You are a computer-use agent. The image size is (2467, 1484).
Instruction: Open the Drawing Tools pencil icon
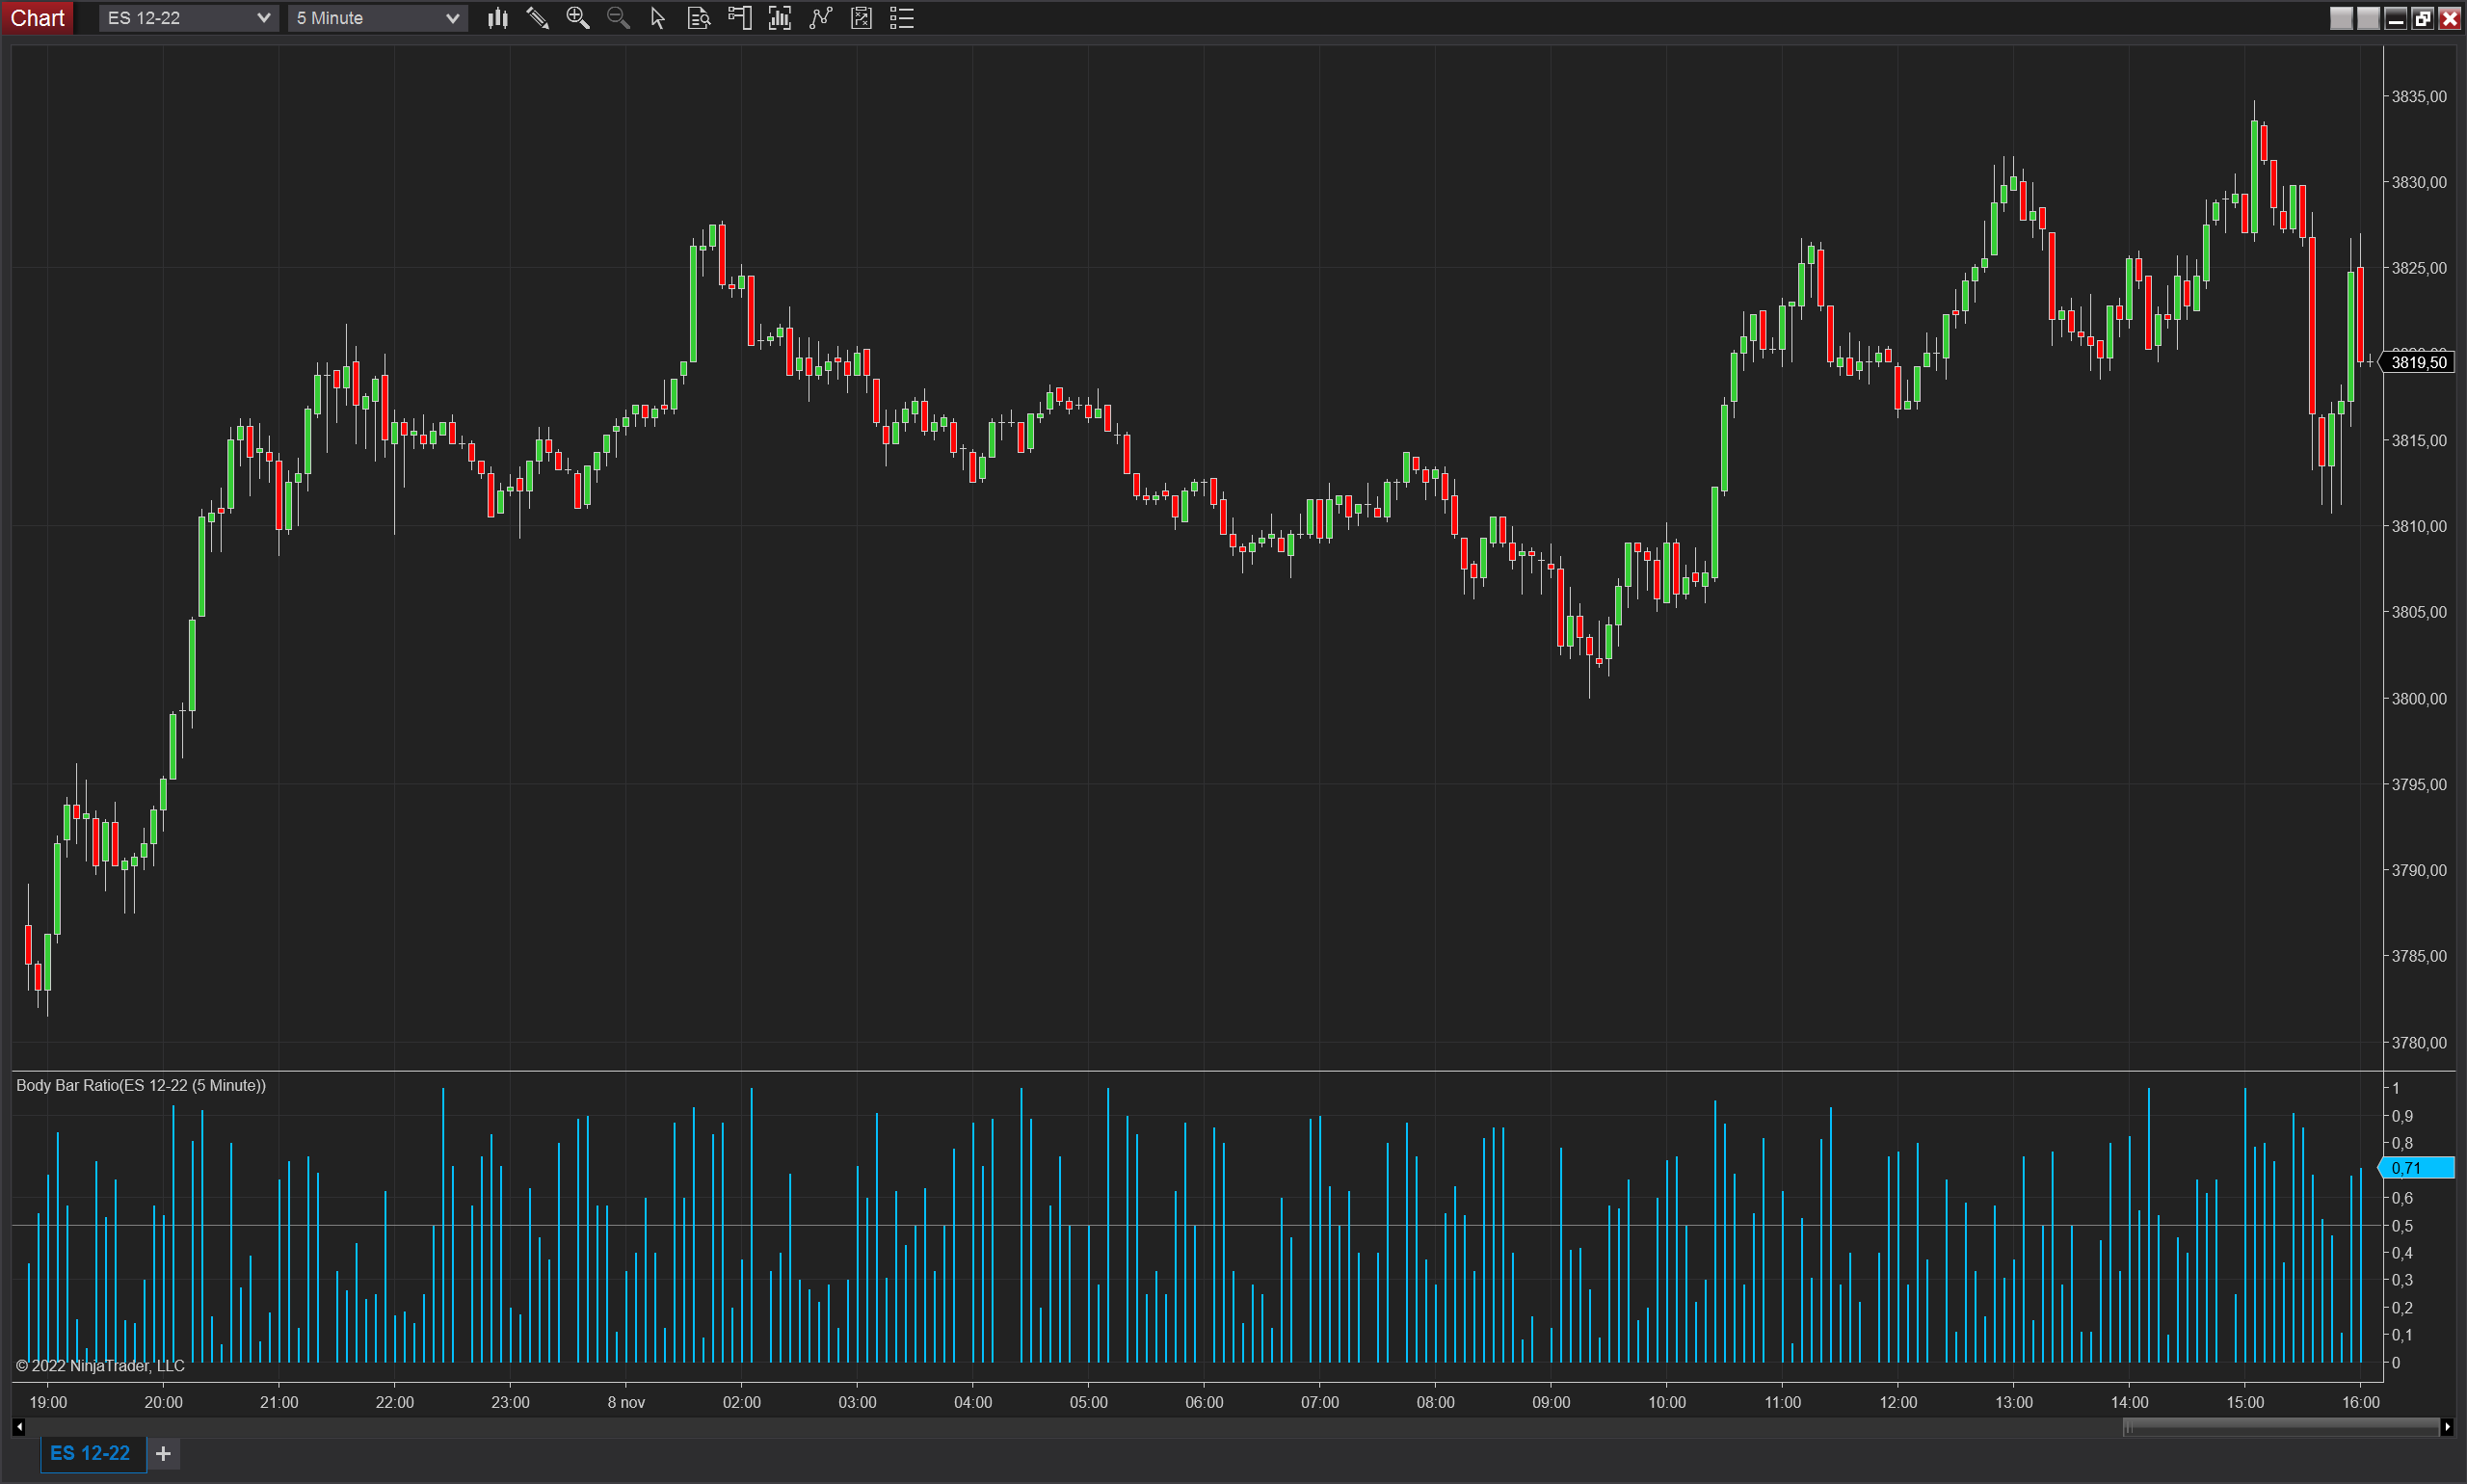pyautogui.click(x=538, y=18)
